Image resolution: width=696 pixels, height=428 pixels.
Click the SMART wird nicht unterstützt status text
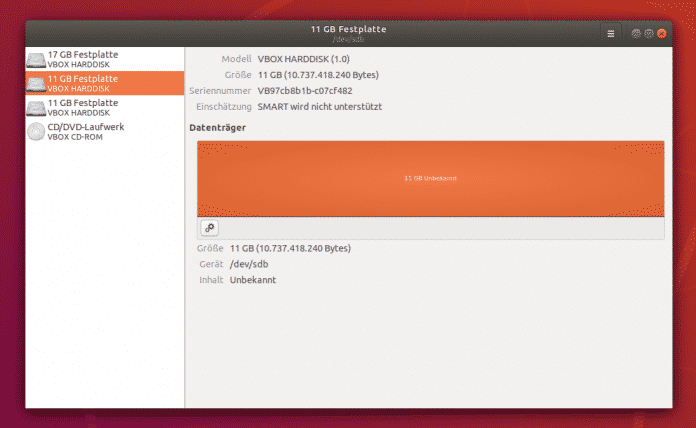coord(320,106)
